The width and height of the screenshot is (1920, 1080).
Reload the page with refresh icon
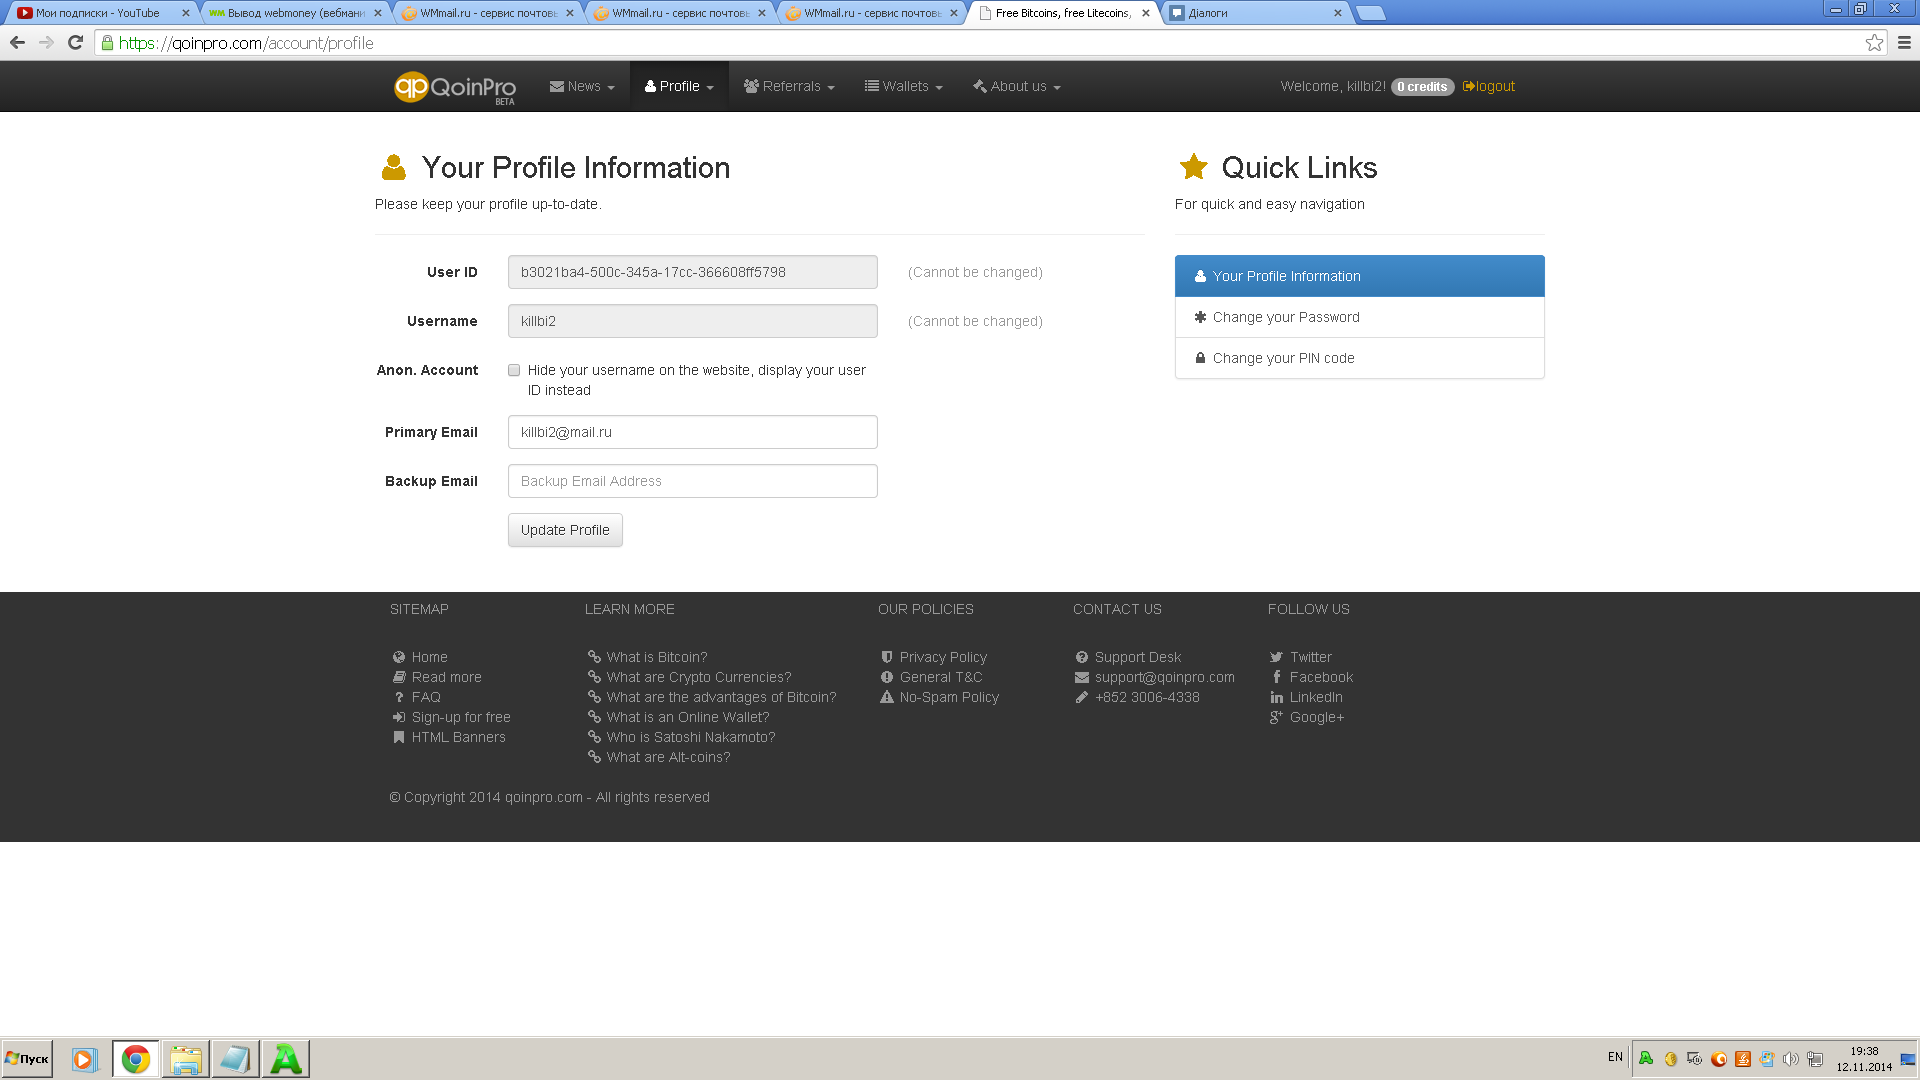pyautogui.click(x=75, y=43)
